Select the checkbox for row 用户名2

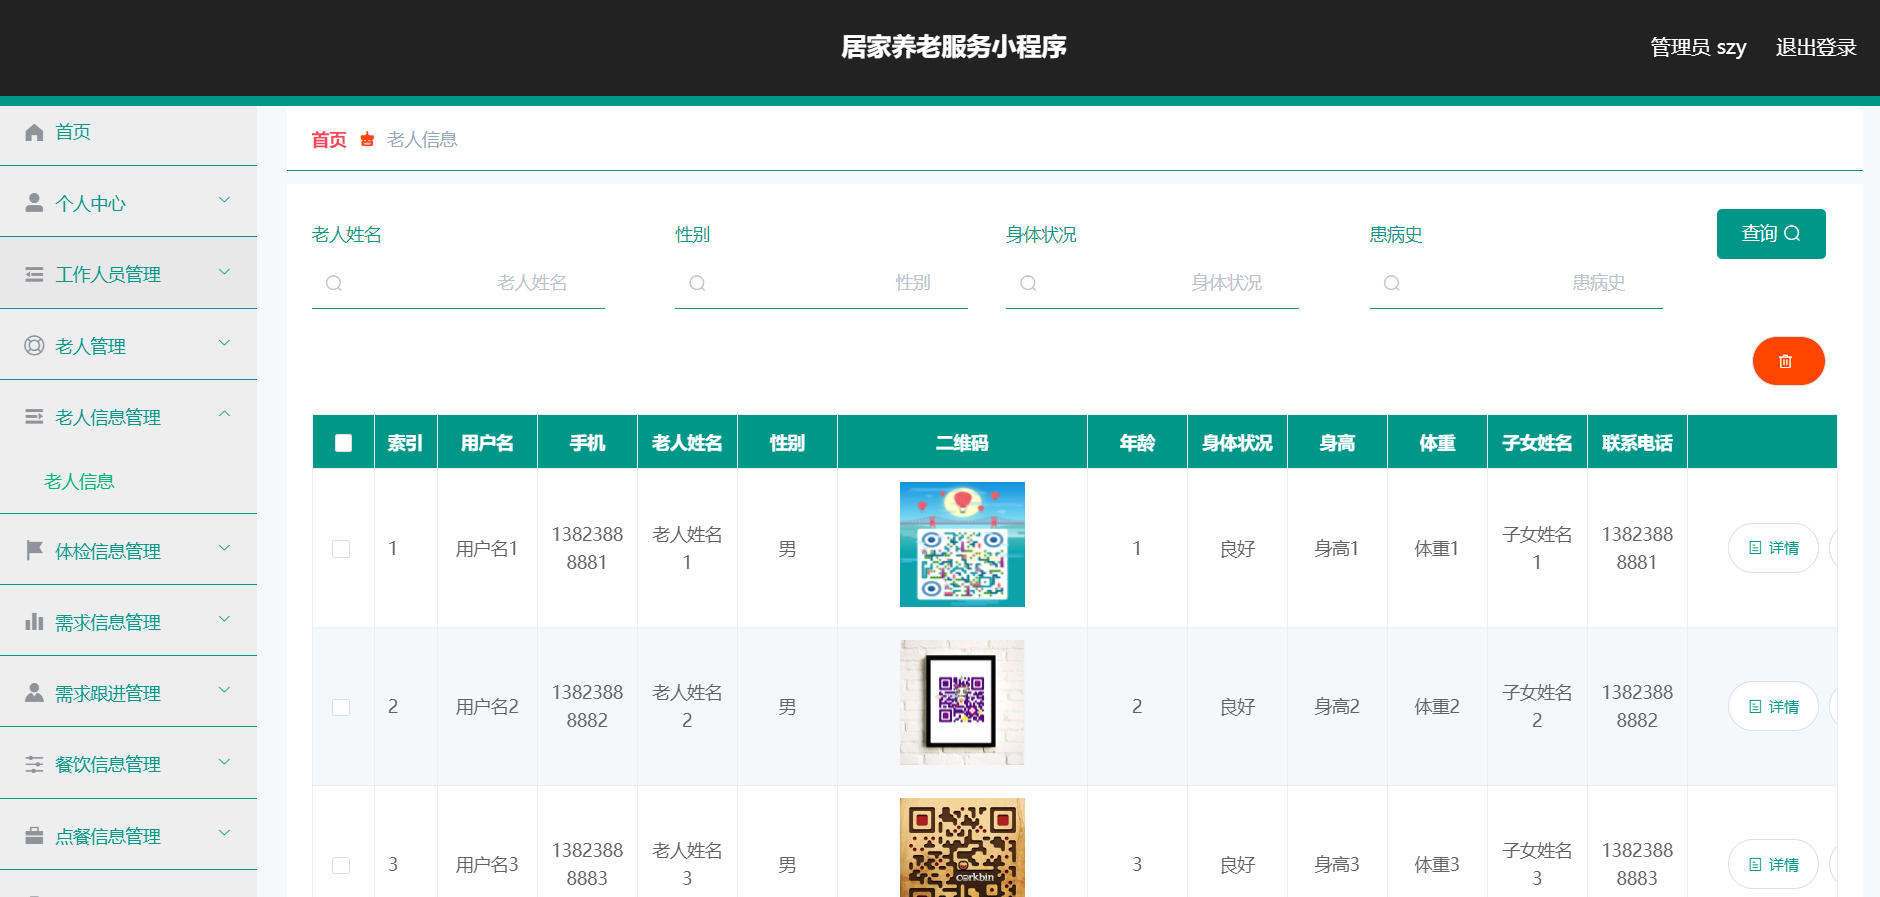tap(341, 707)
